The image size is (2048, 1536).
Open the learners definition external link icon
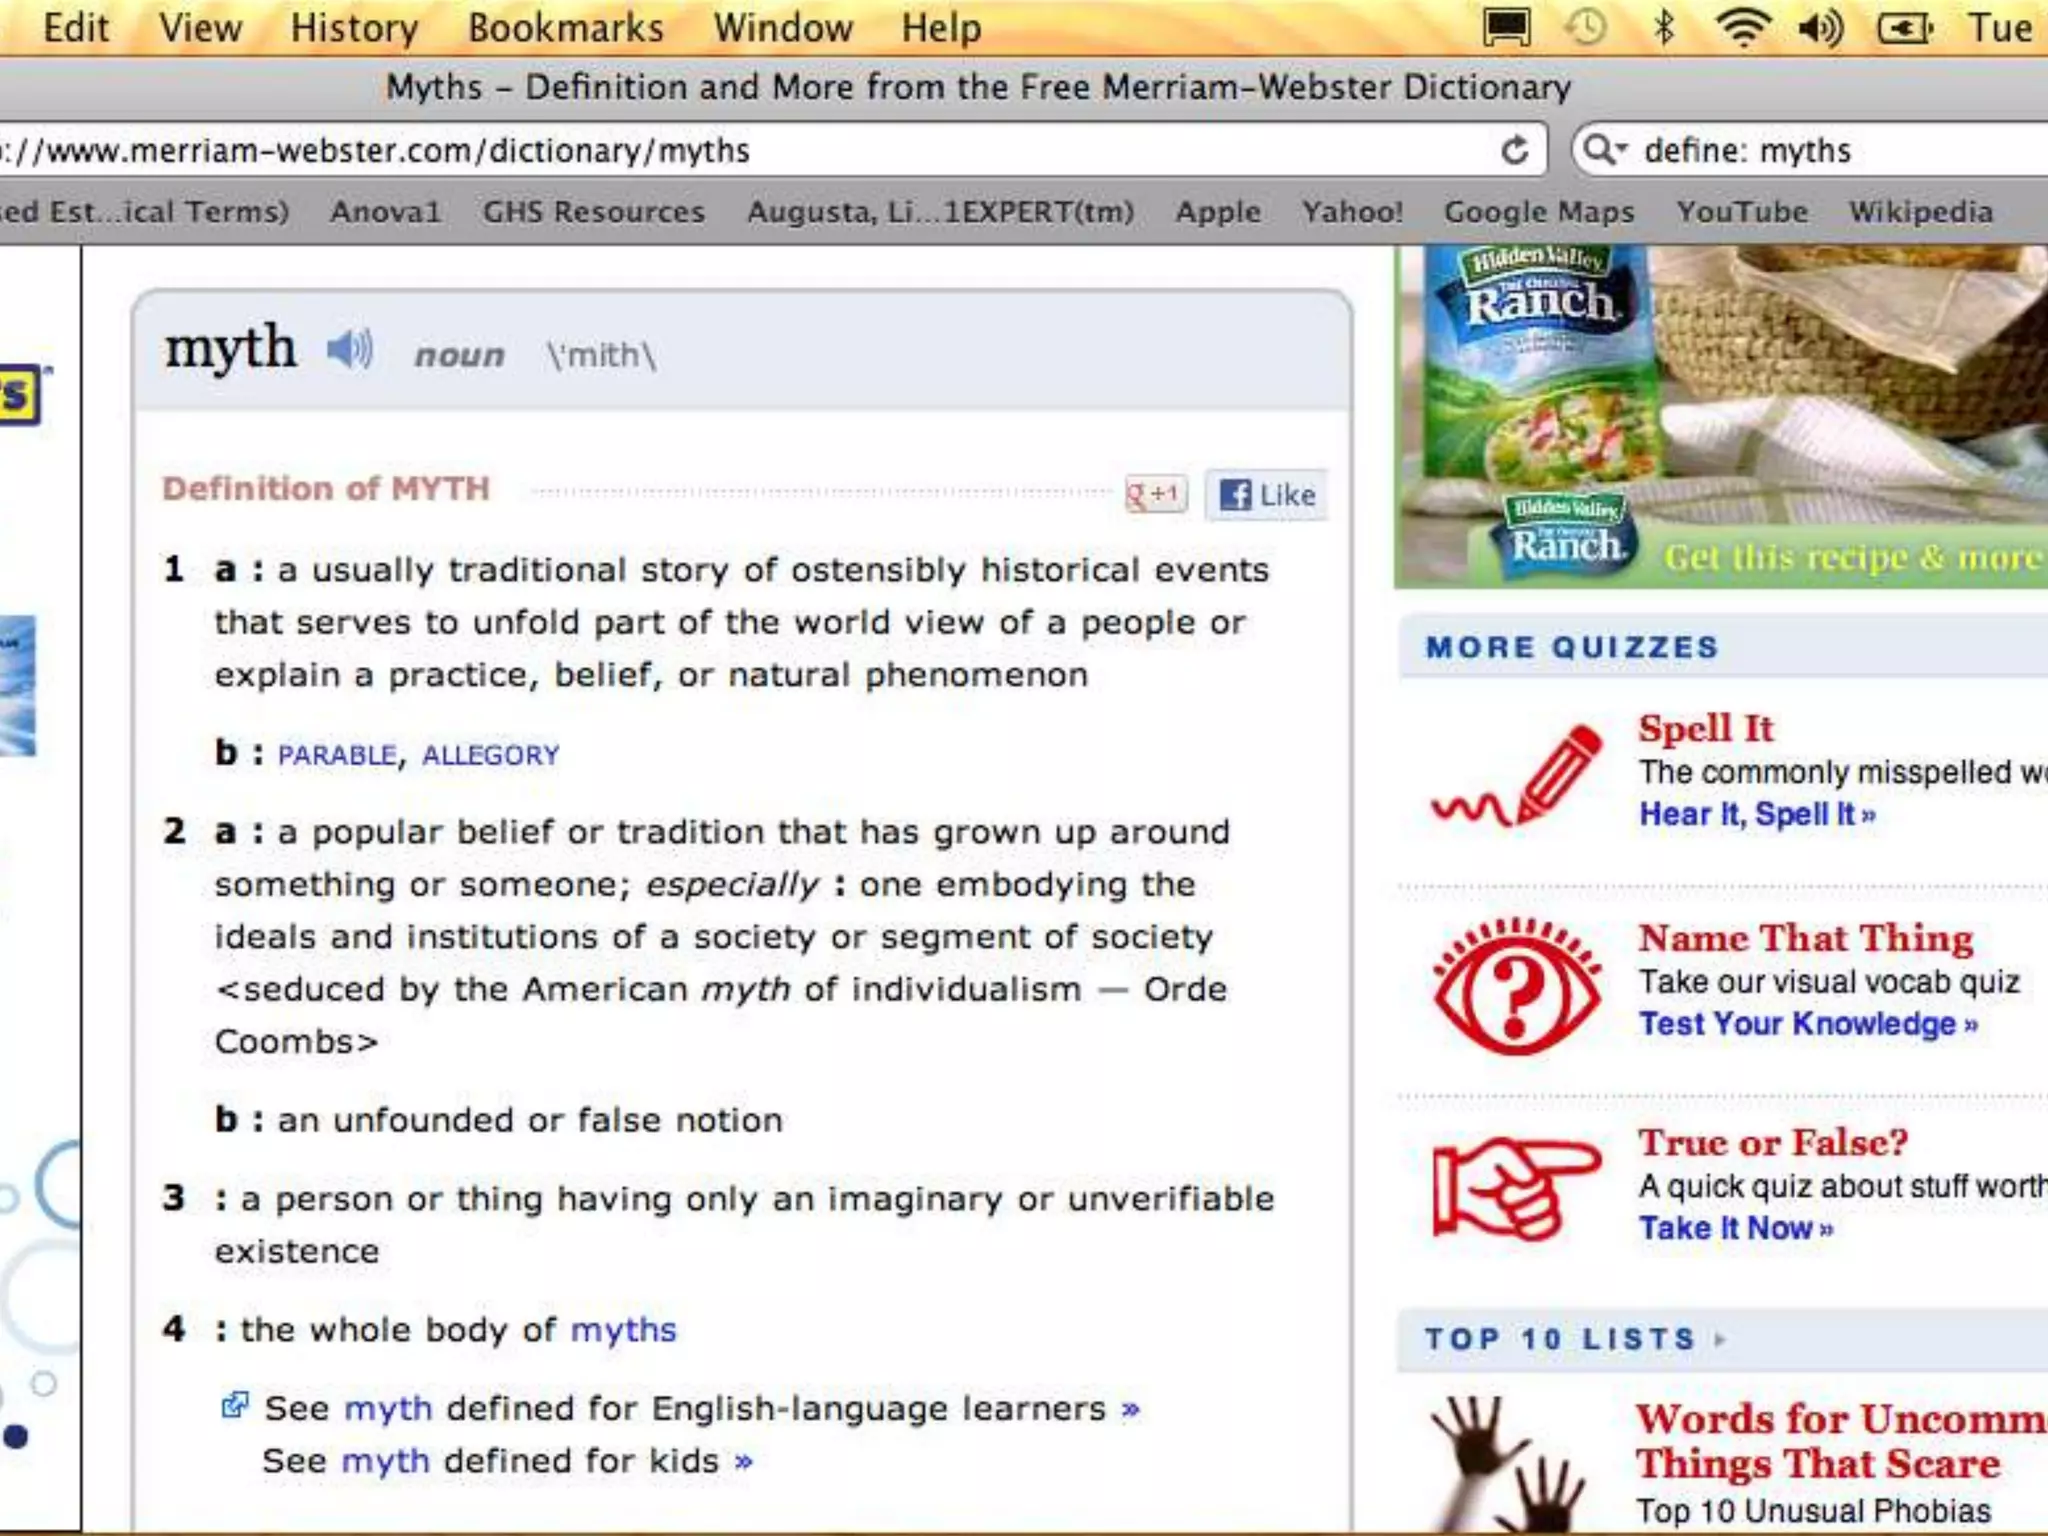[234, 1406]
